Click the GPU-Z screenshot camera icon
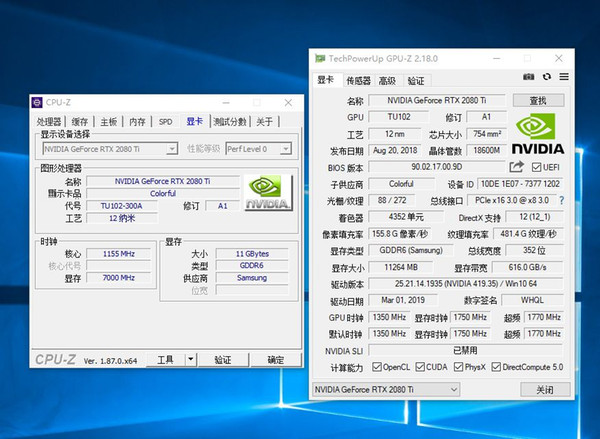 pos(528,77)
